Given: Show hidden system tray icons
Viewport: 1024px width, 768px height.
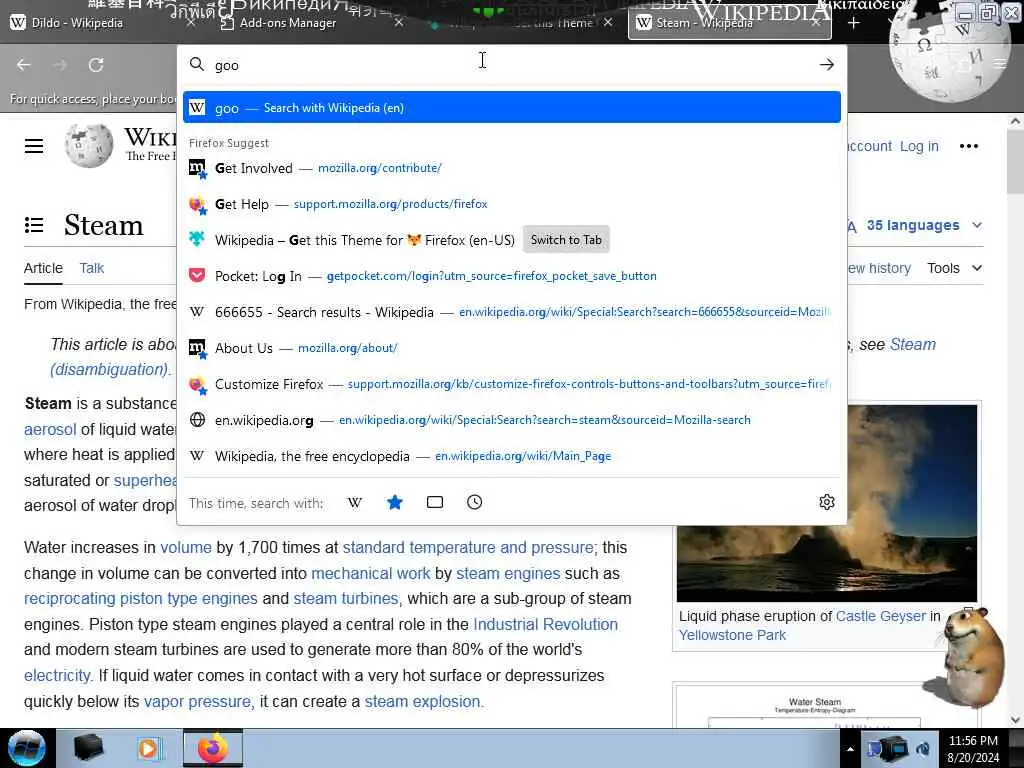Looking at the screenshot, I should tap(850, 749).
